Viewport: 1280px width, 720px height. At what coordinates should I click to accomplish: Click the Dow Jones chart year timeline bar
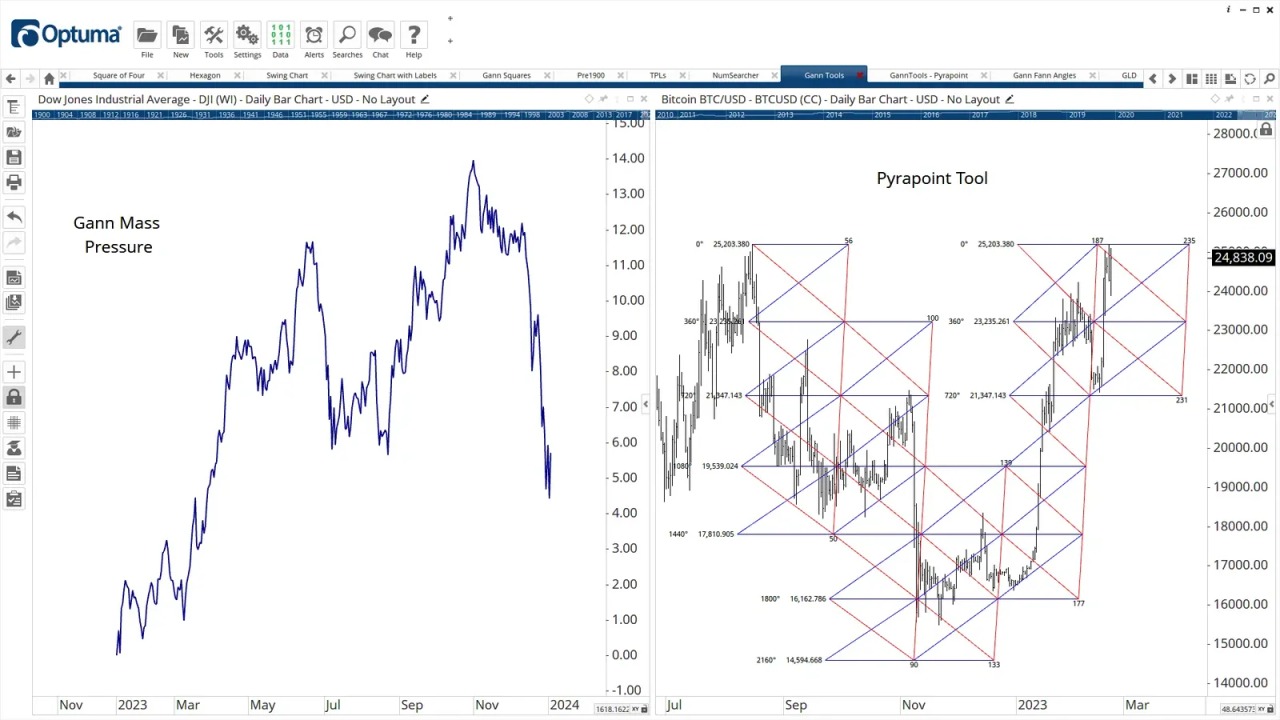[x=339, y=115]
